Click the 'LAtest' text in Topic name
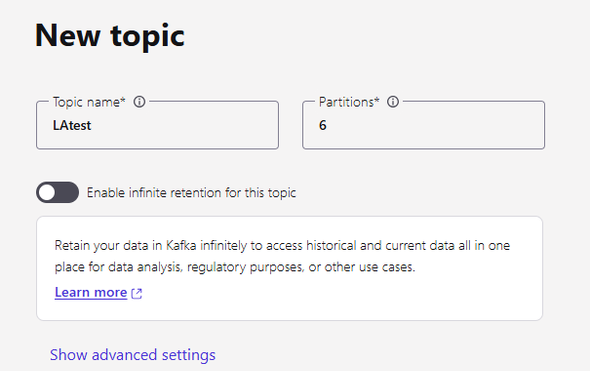This screenshot has height=371, width=590. tap(72, 125)
